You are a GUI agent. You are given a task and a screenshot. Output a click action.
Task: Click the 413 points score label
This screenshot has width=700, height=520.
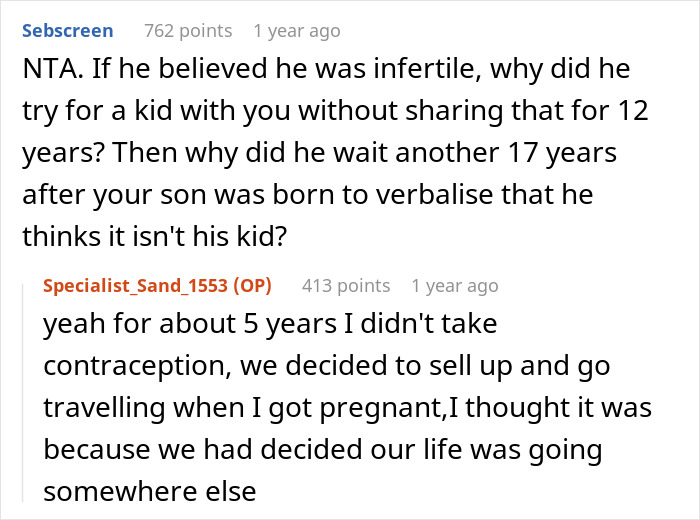click(346, 285)
